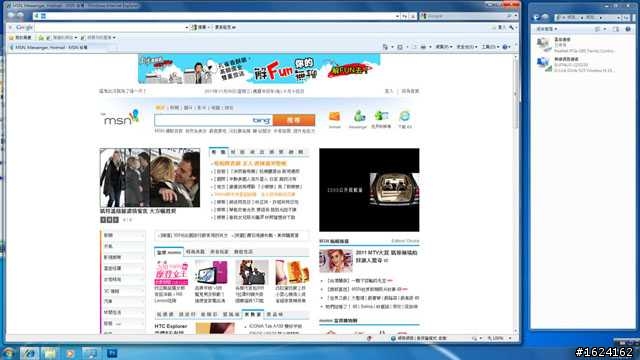Open the folder icon in taskbar

[x=49, y=353]
